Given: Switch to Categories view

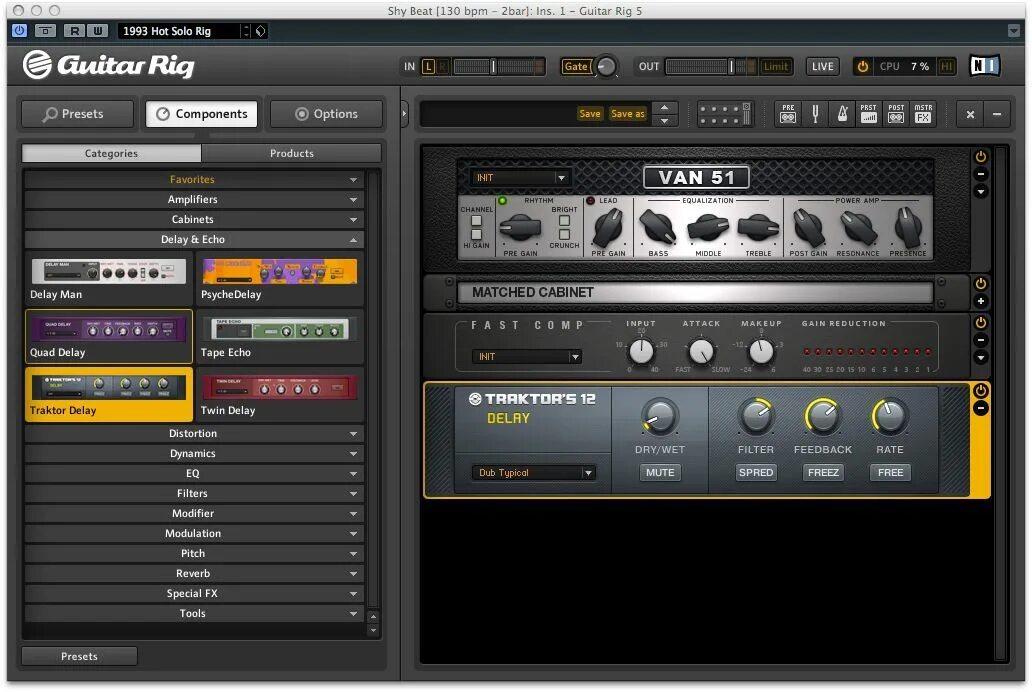Looking at the screenshot, I should pyautogui.click(x=111, y=153).
